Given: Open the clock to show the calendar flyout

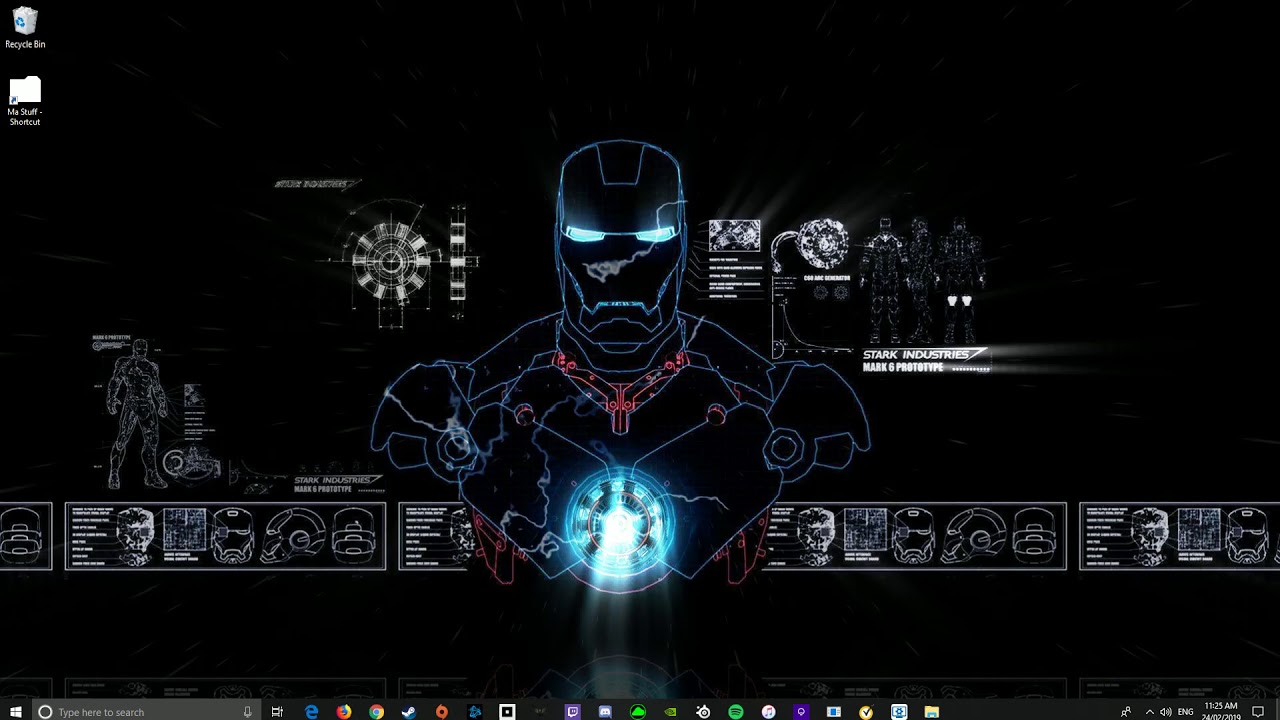Looking at the screenshot, I should 1220,711.
